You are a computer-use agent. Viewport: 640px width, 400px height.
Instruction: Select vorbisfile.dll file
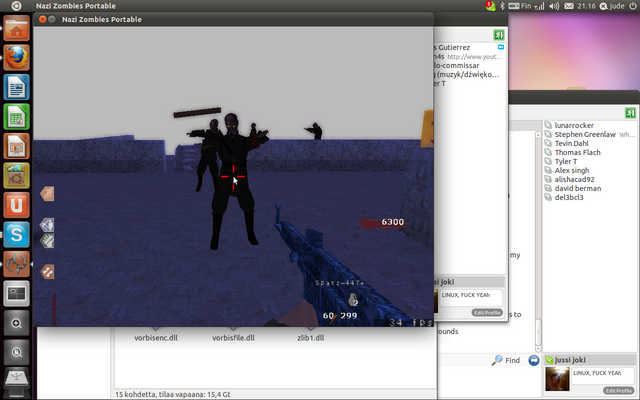233,338
